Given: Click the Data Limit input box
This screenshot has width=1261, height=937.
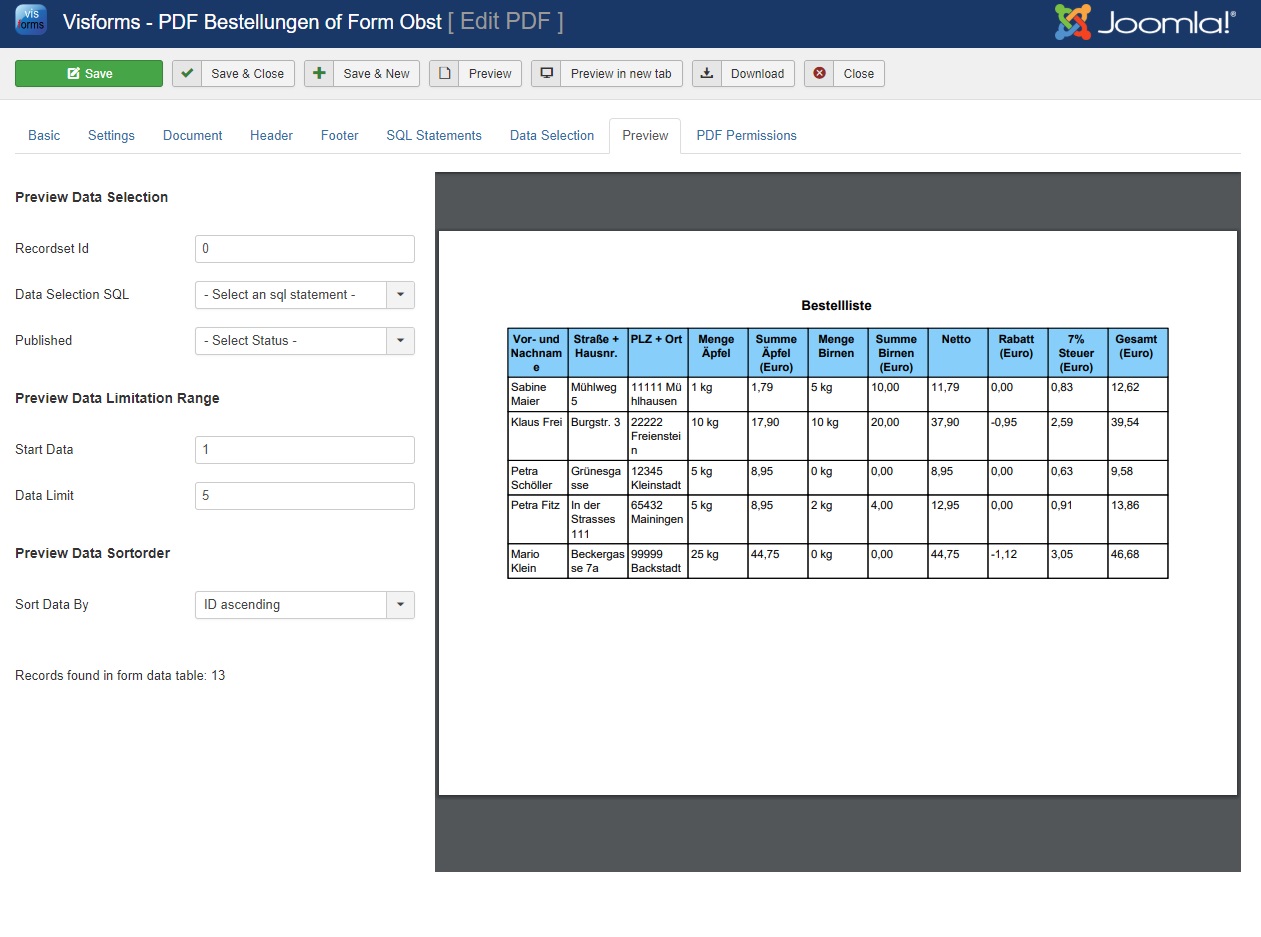Looking at the screenshot, I should tap(304, 496).
